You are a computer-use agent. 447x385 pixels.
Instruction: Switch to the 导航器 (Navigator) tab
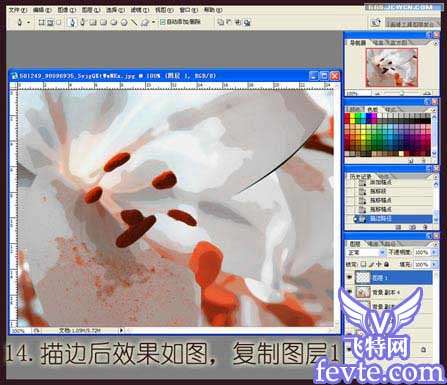pos(358,43)
